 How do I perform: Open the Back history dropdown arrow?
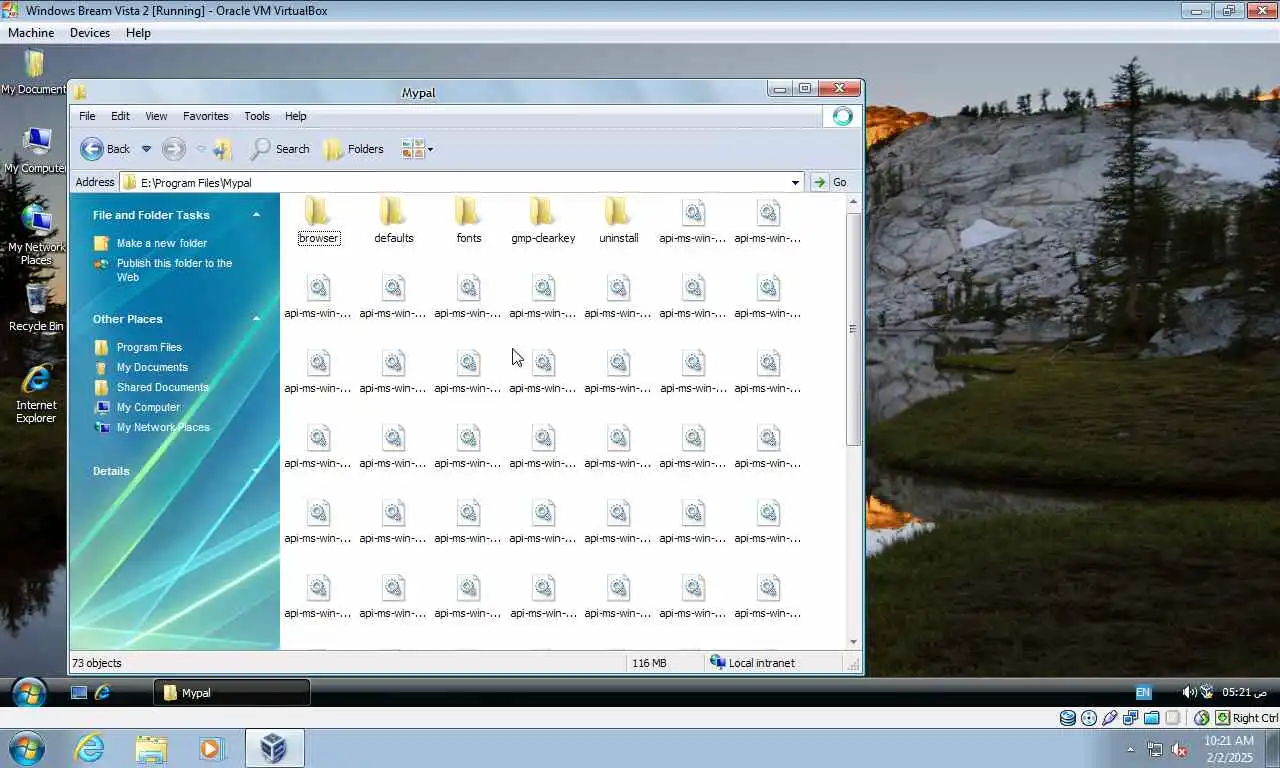tap(146, 149)
